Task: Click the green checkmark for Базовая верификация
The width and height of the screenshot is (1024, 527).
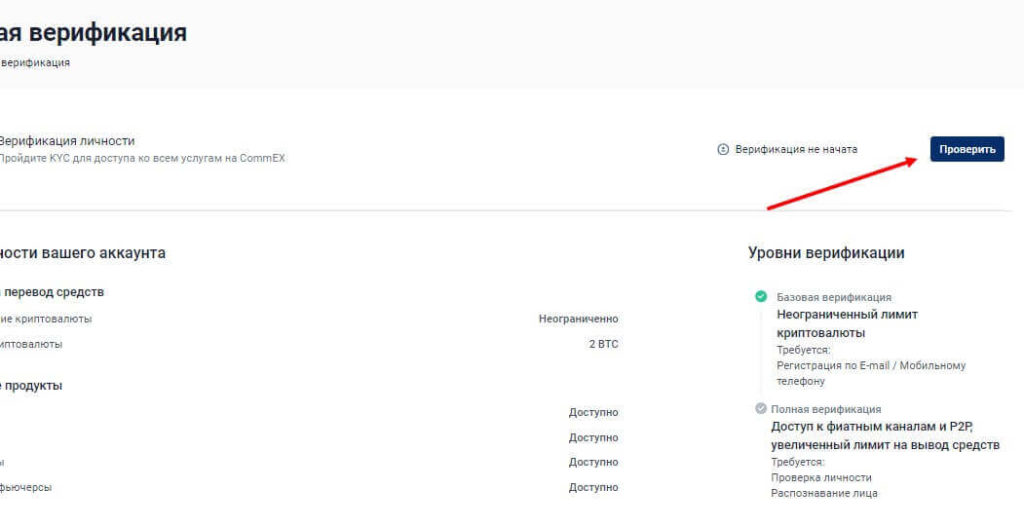Action: pyautogui.click(x=761, y=297)
